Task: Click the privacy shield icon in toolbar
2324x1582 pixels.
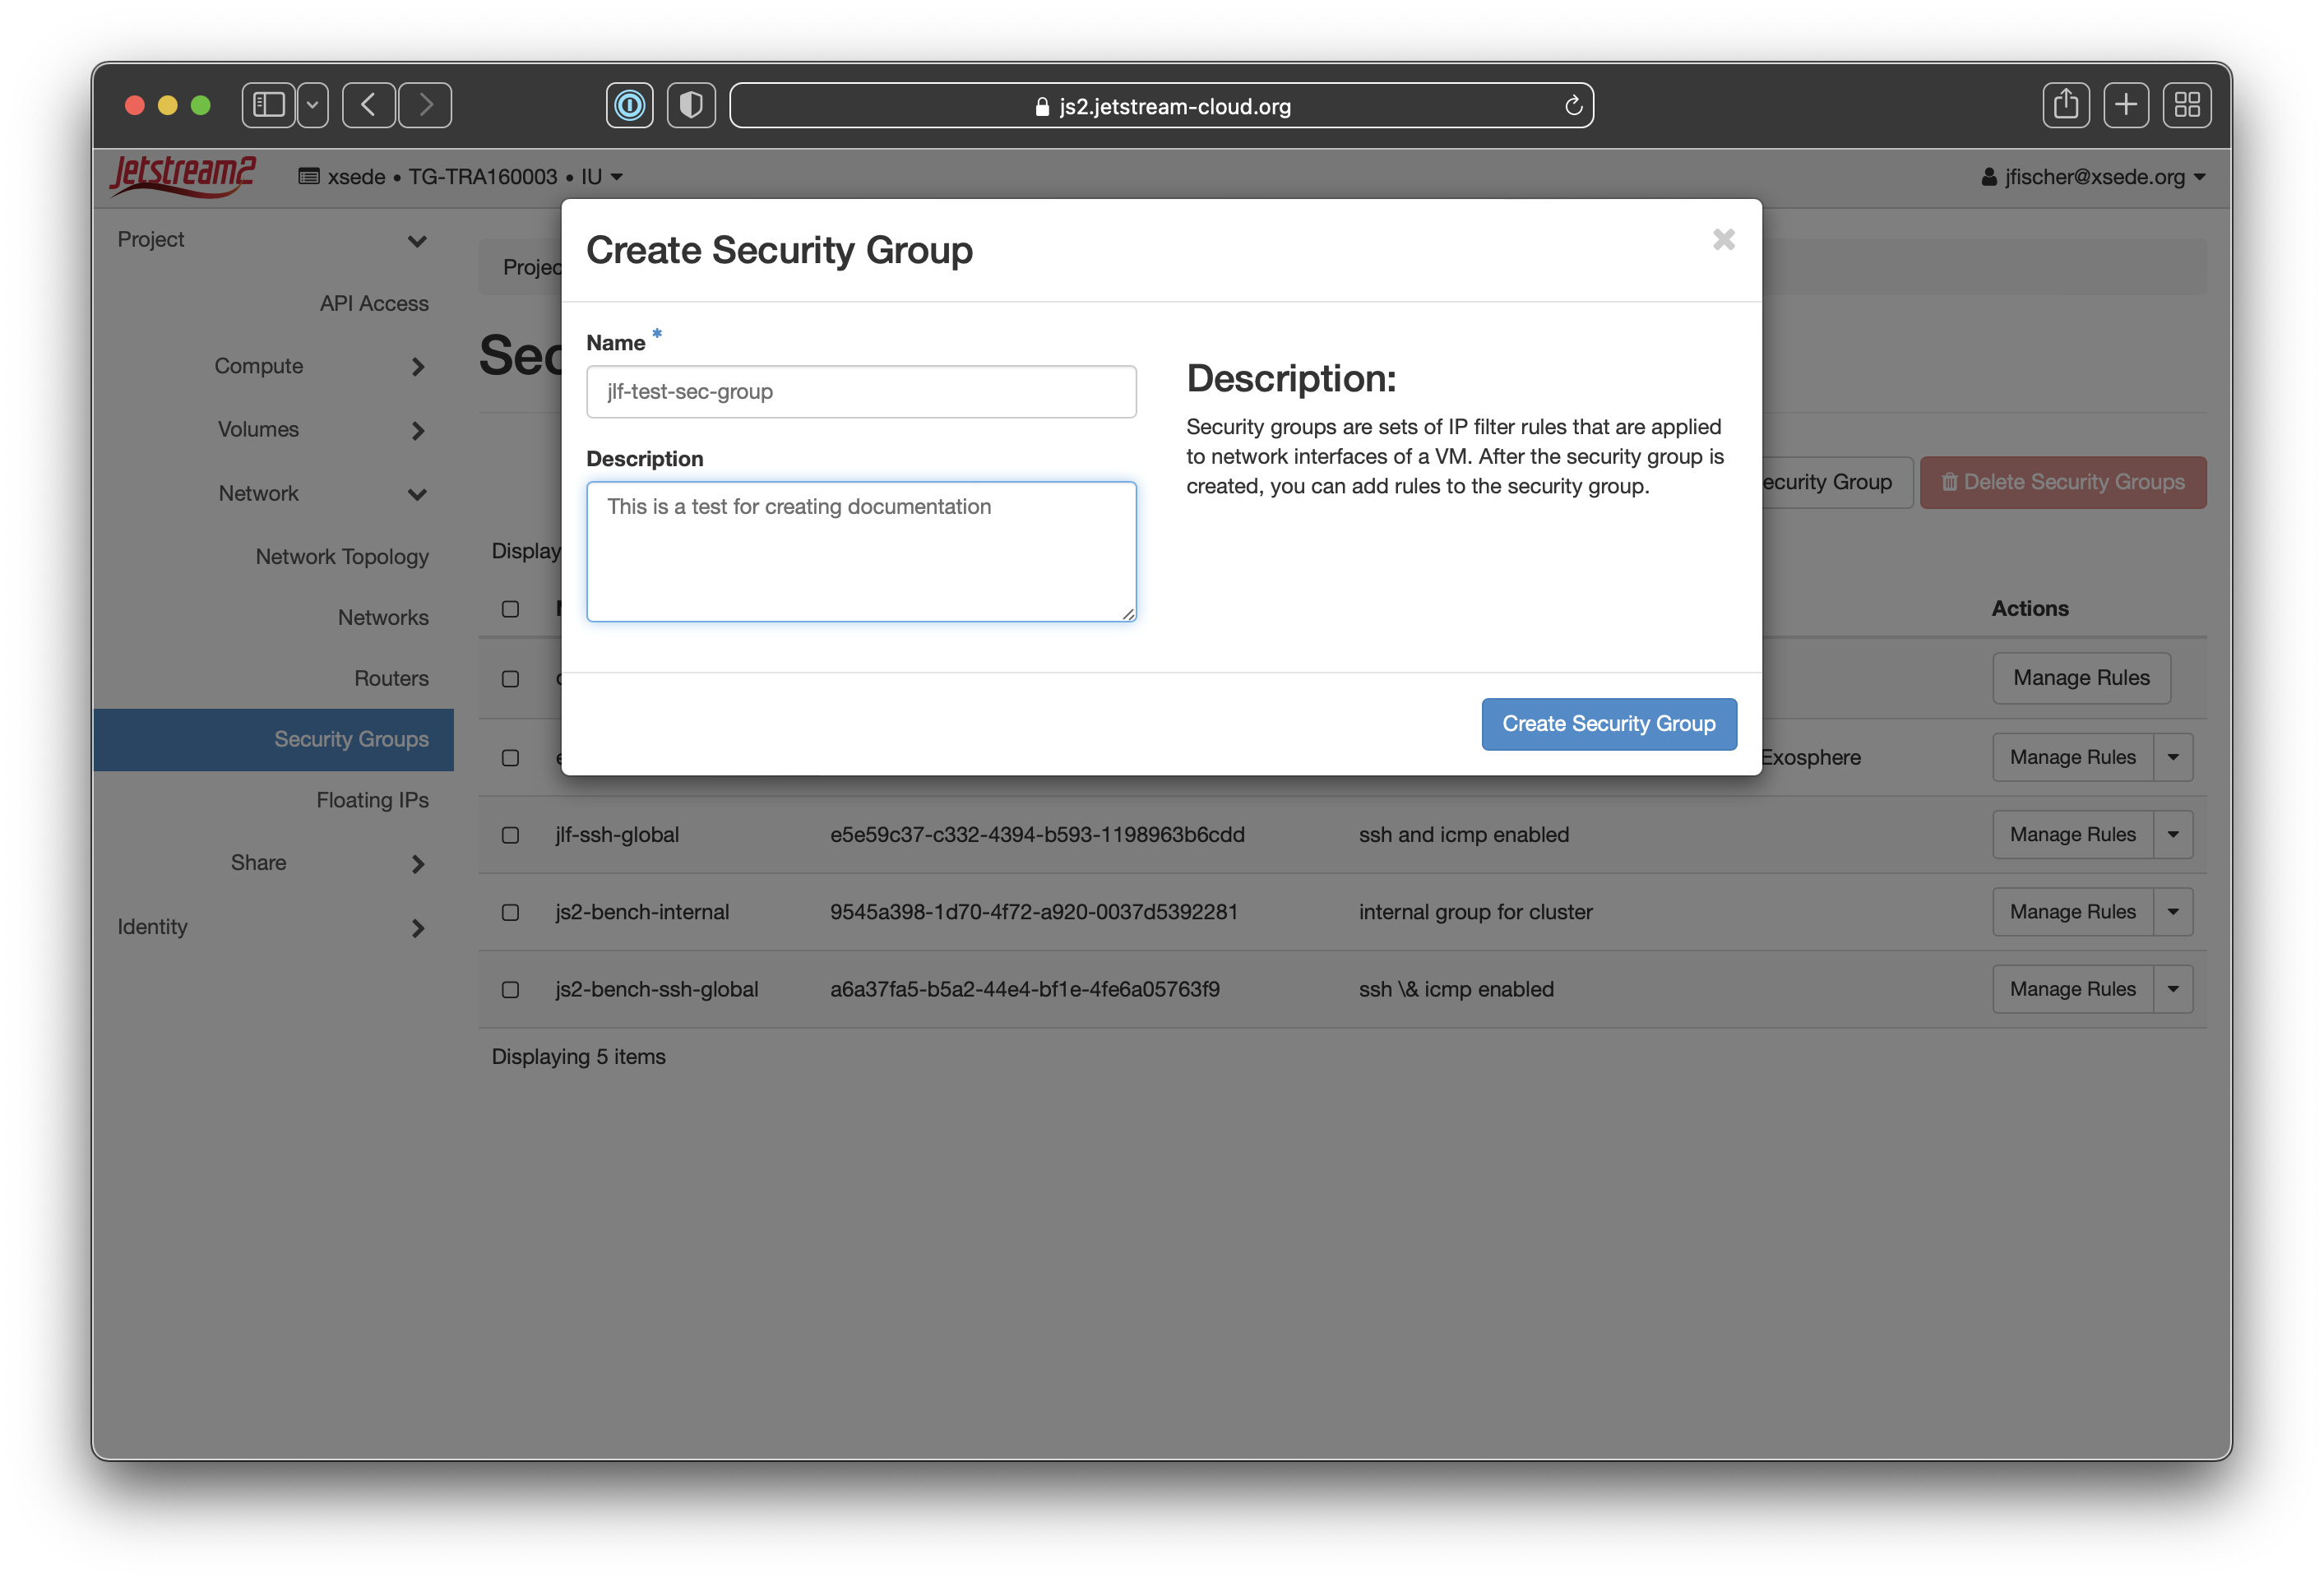Action: (x=691, y=105)
